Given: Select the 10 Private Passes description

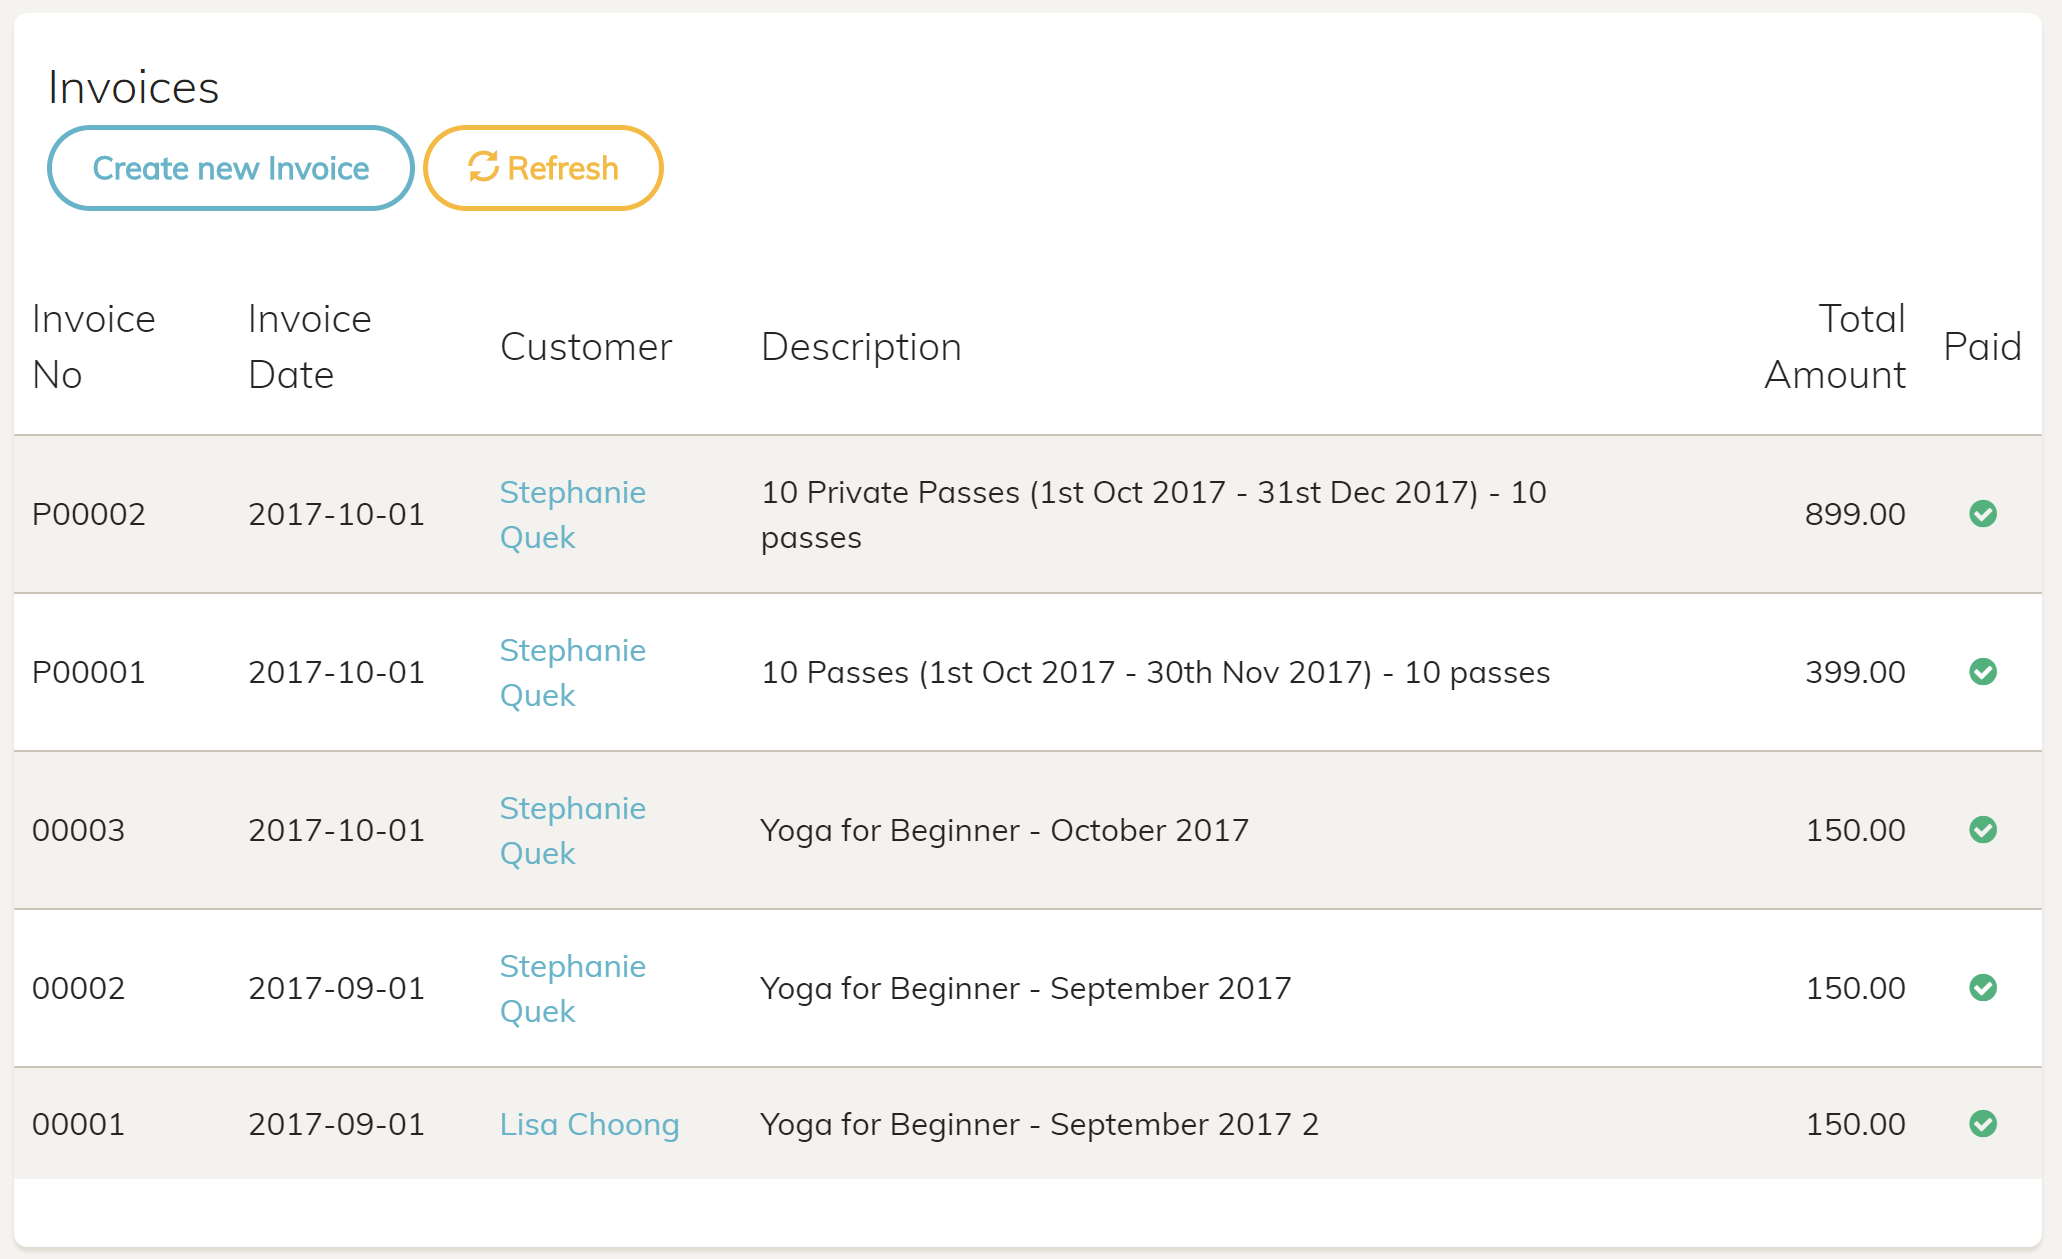Looking at the screenshot, I should [x=1153, y=514].
